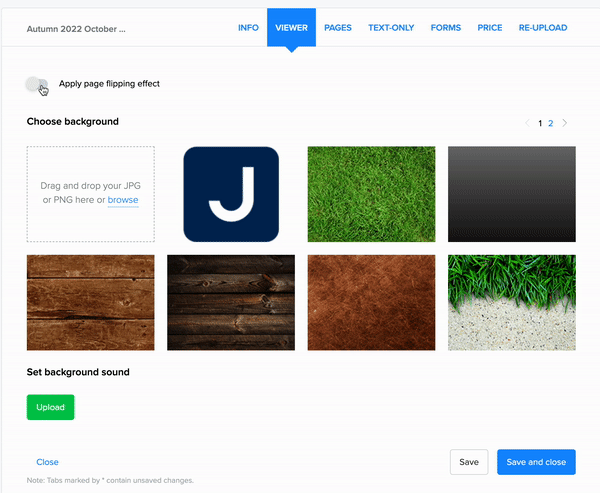The height and width of the screenshot is (493, 600).
Task: Click the Close link at bottom left
Action: 47,462
